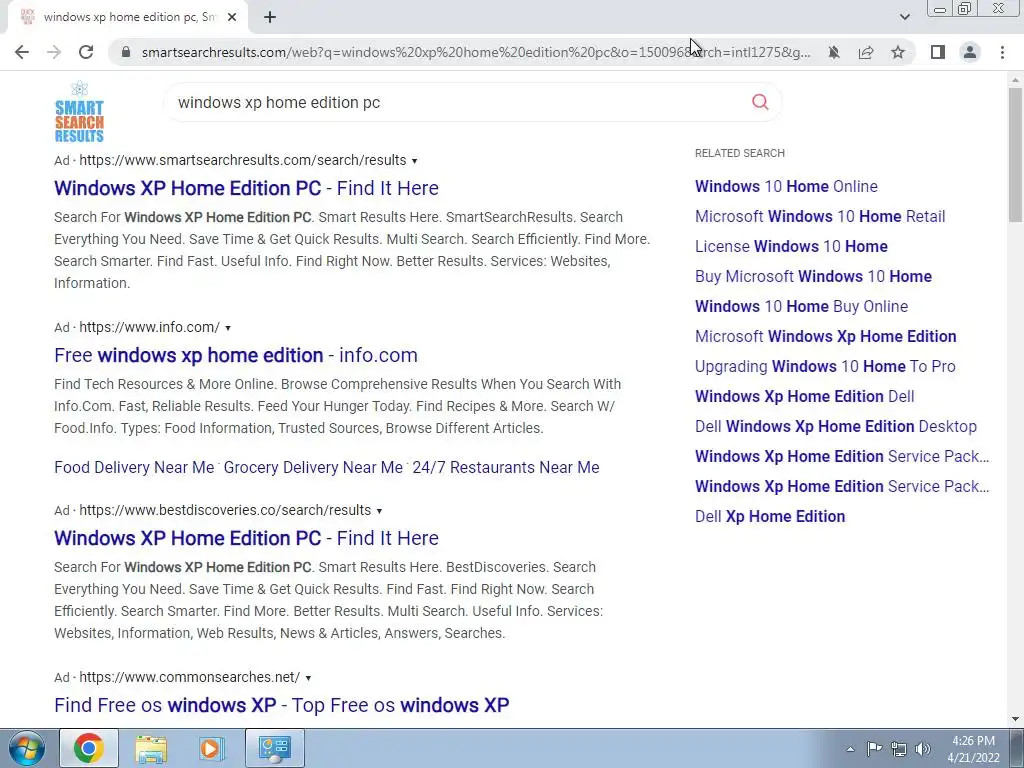
Task: Open related search Microsoft Windows Xp Home Edition
Action: click(x=825, y=336)
